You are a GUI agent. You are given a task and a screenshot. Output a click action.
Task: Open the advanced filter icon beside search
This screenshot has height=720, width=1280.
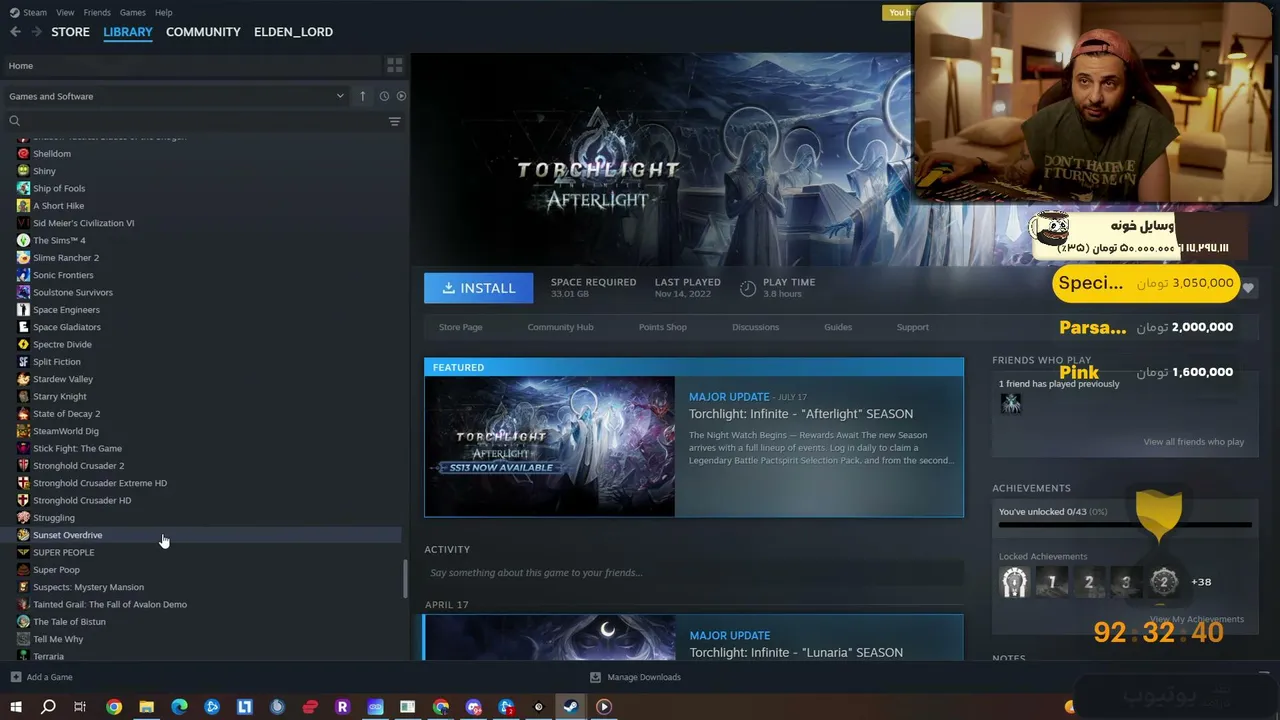tap(395, 121)
